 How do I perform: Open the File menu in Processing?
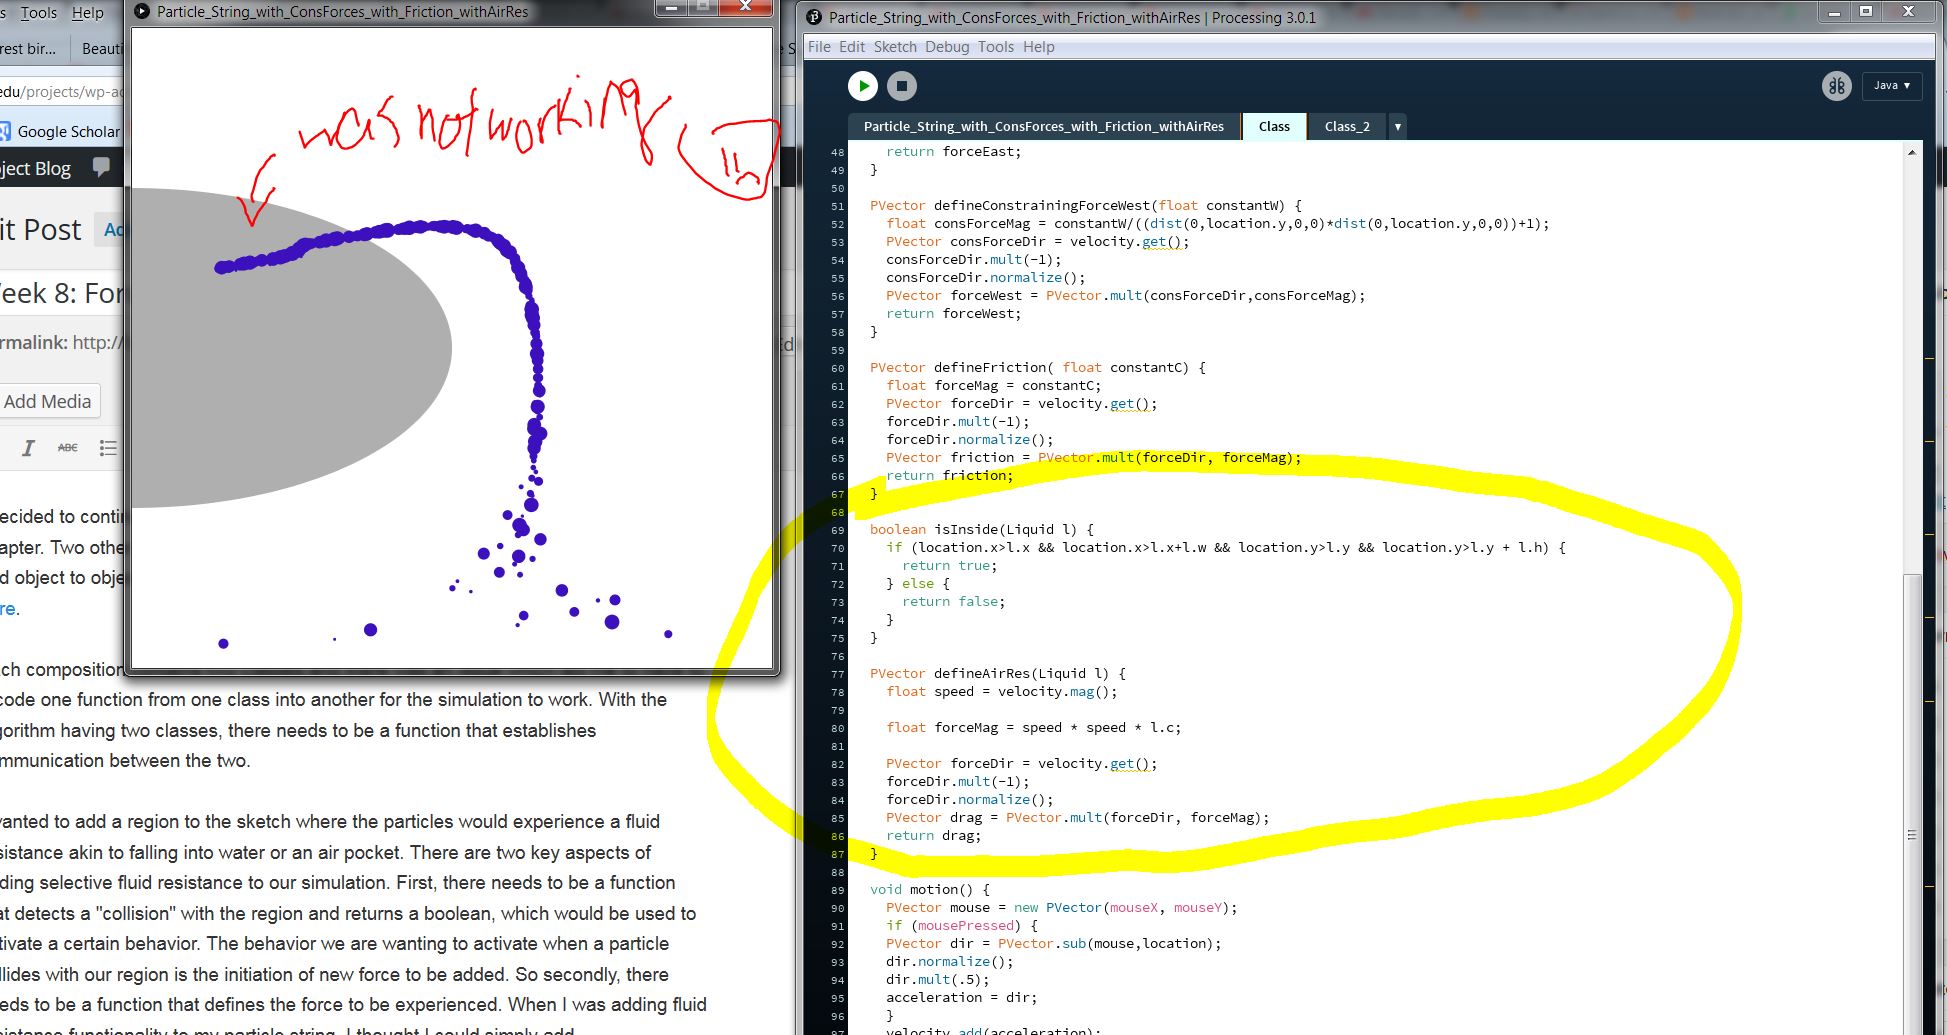[818, 47]
